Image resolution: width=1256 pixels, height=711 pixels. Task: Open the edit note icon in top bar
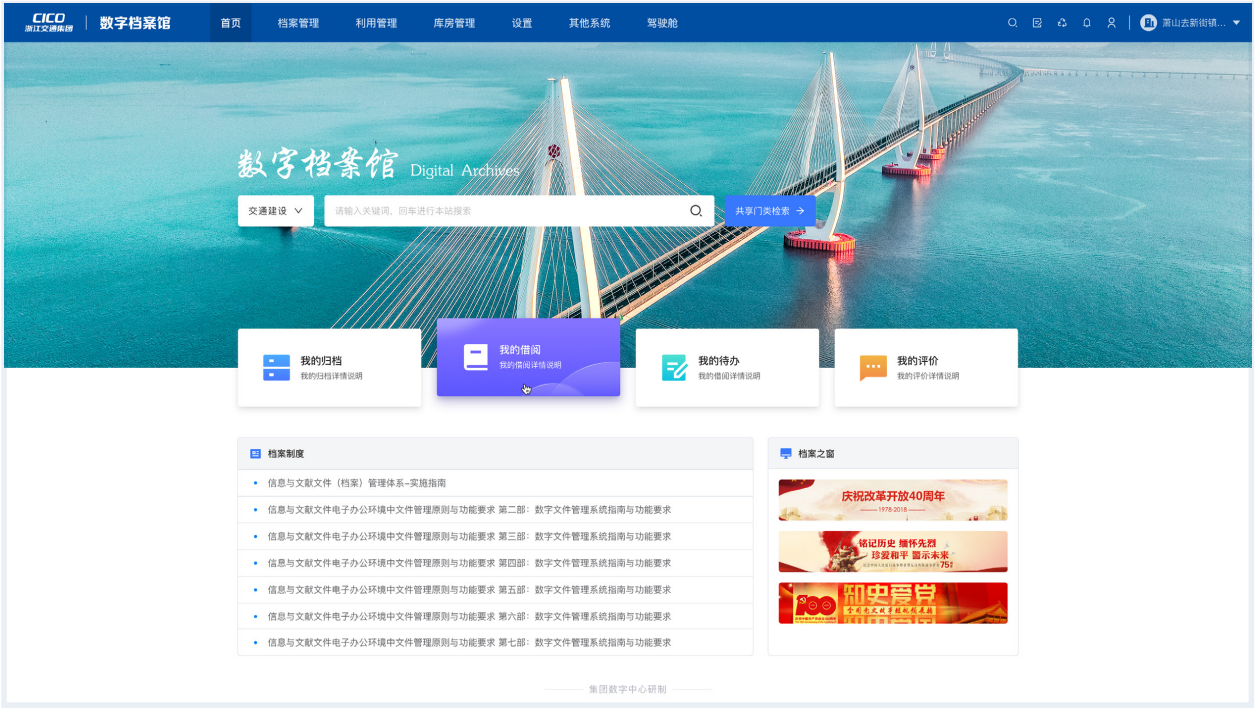tap(1037, 23)
